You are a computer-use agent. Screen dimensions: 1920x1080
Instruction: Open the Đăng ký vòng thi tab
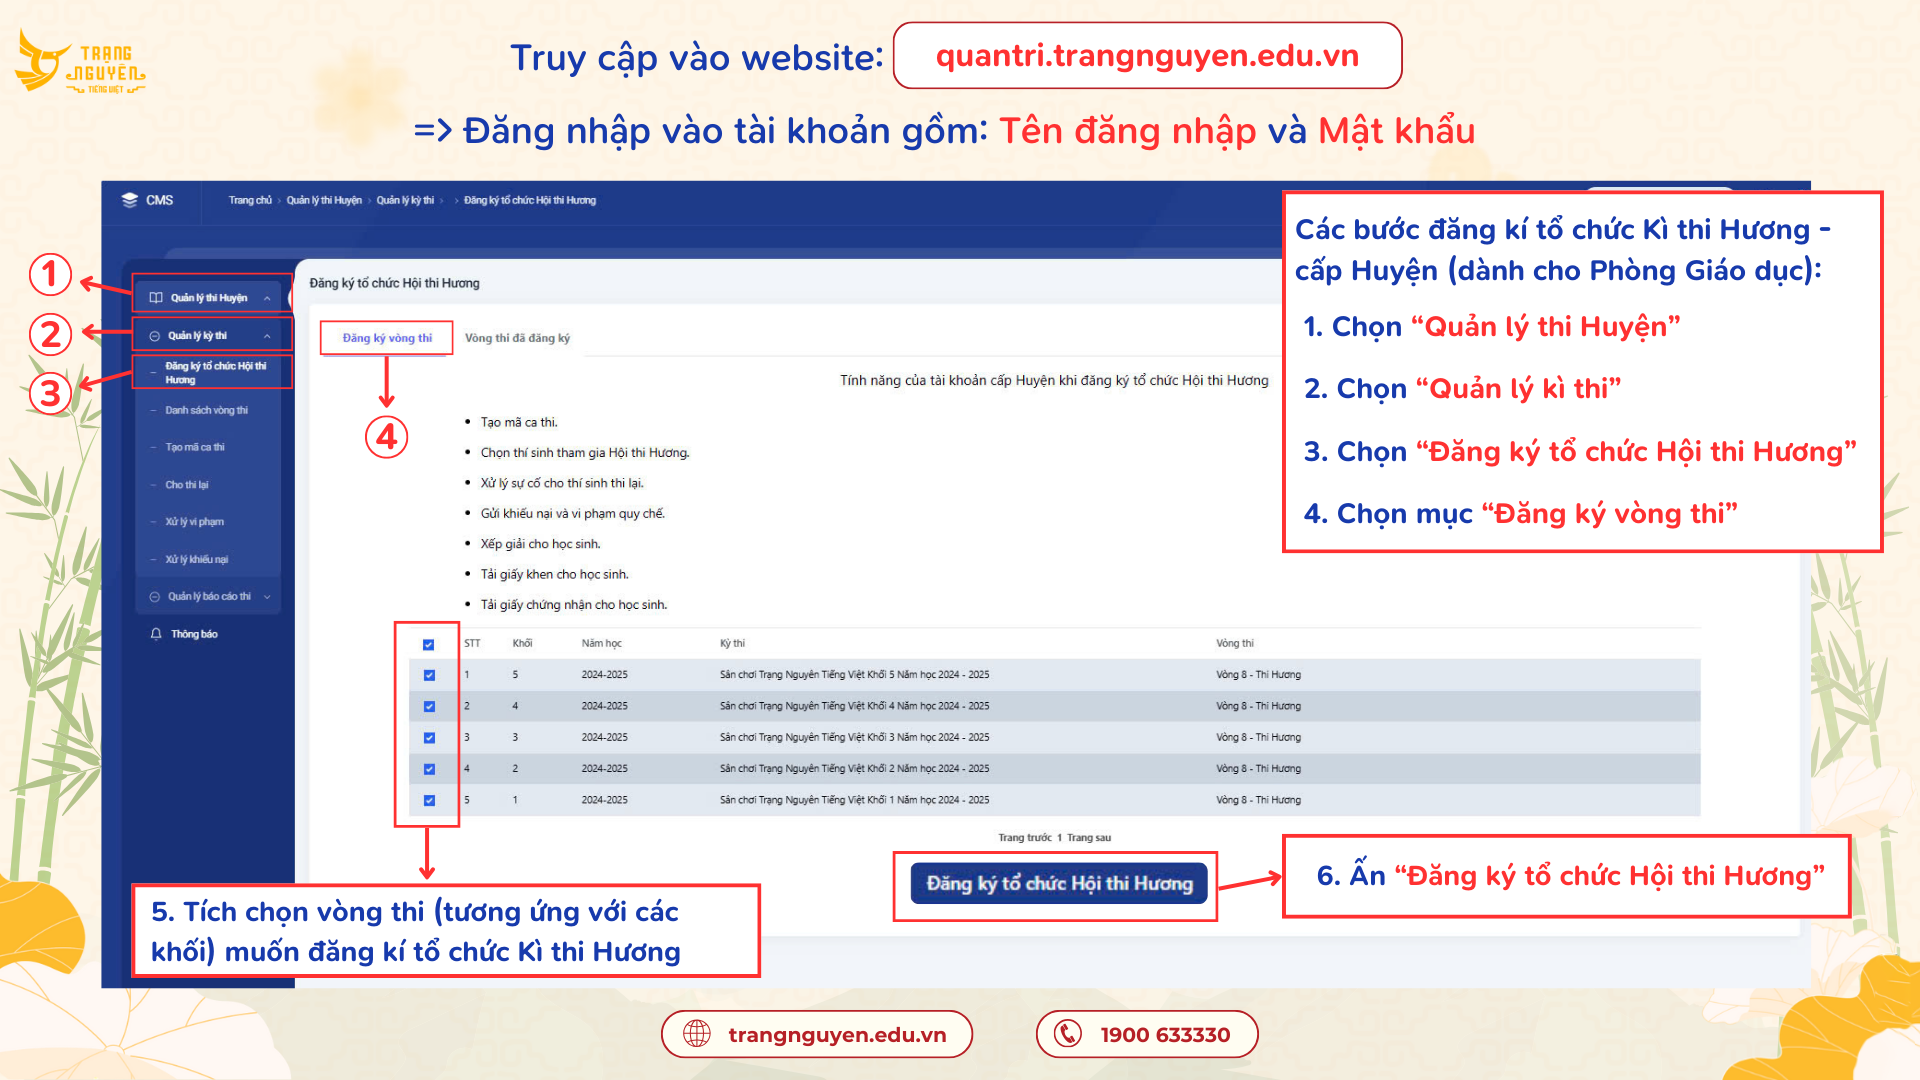click(x=387, y=338)
